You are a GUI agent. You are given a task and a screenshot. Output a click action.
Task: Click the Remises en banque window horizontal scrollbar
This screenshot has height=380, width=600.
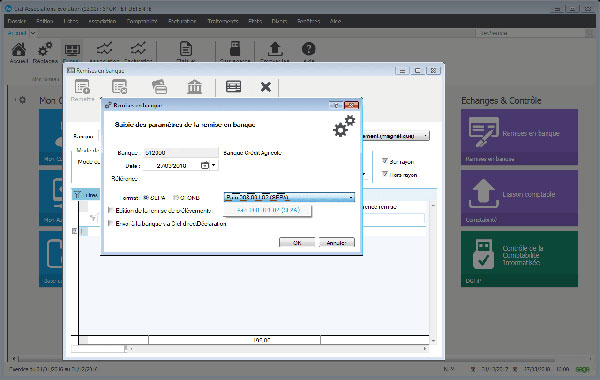click(278, 349)
